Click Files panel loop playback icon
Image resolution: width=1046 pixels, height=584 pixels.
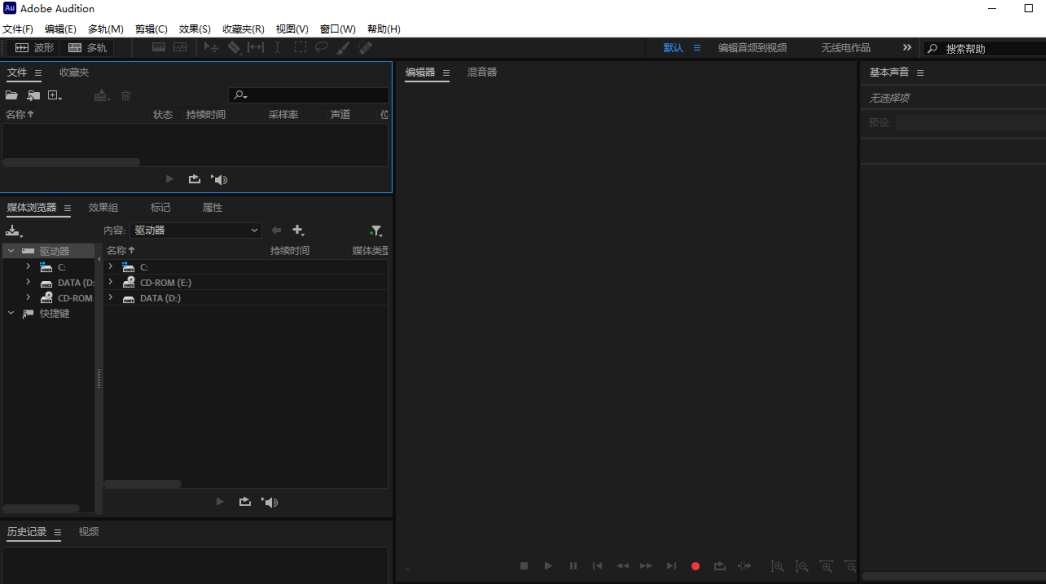194,179
